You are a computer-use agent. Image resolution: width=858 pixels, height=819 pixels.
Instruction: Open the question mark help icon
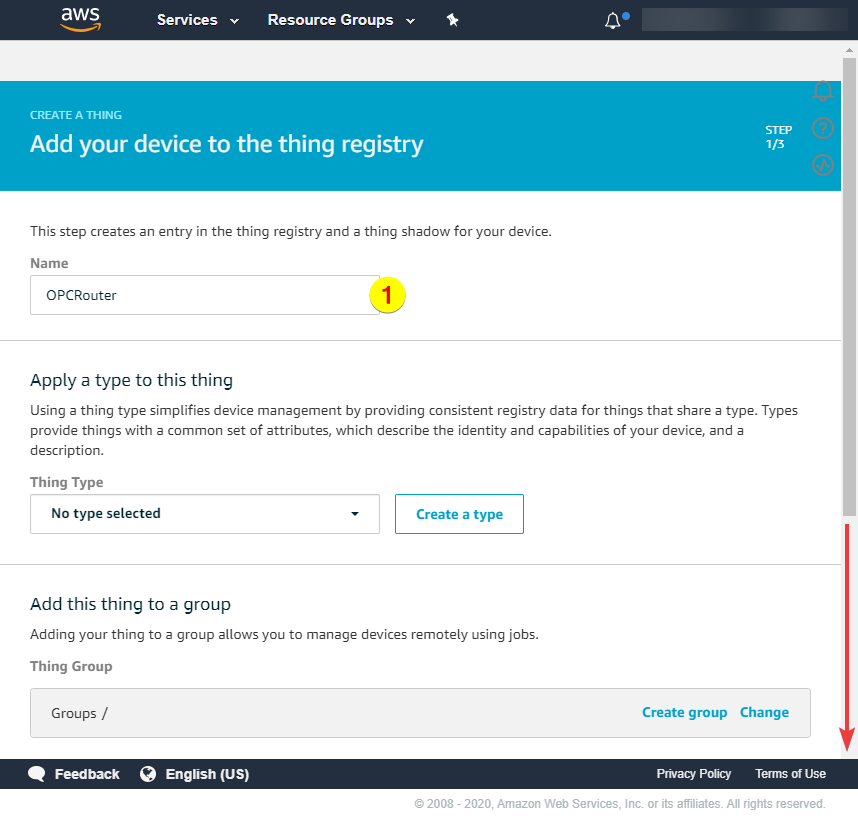click(823, 128)
